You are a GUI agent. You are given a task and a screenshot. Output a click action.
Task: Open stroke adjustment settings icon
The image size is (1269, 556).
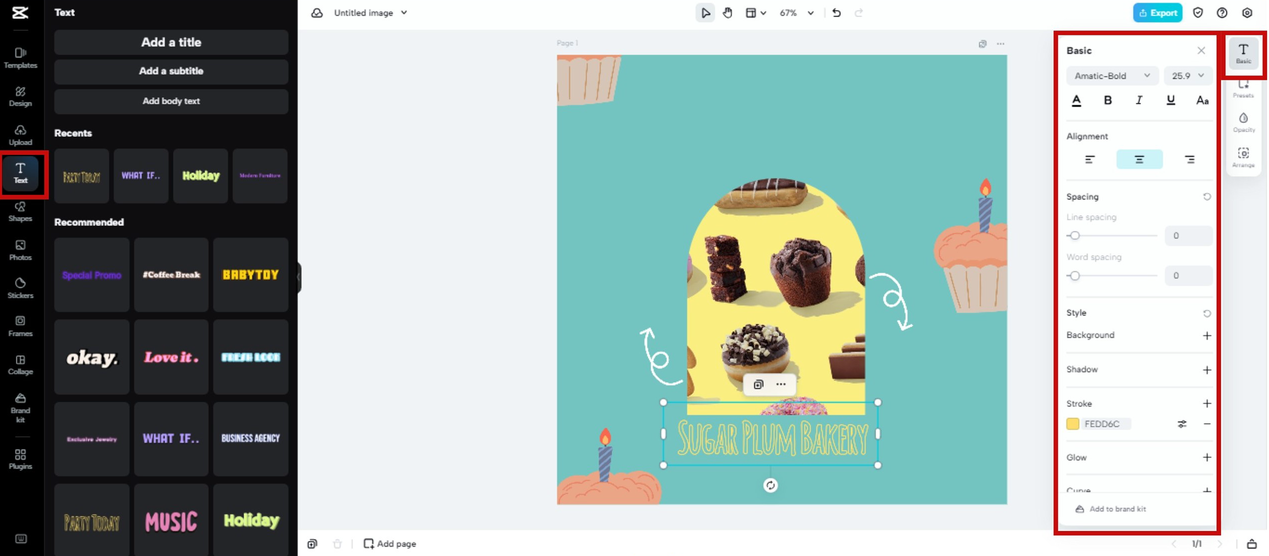click(x=1182, y=424)
